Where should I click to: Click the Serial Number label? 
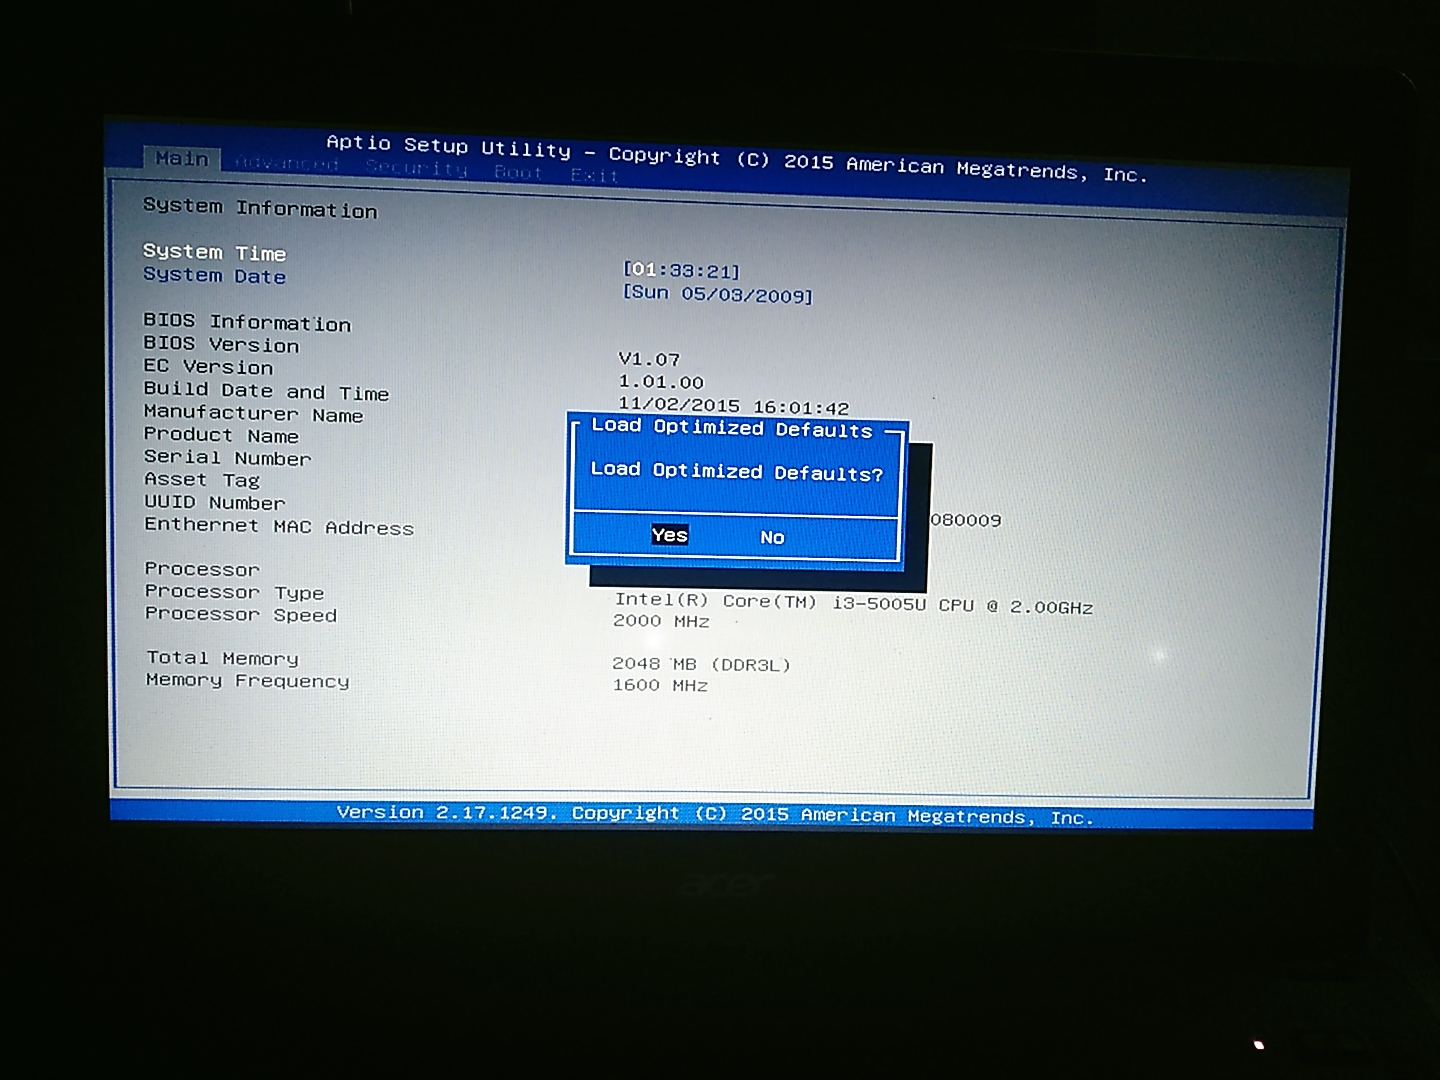[227, 458]
